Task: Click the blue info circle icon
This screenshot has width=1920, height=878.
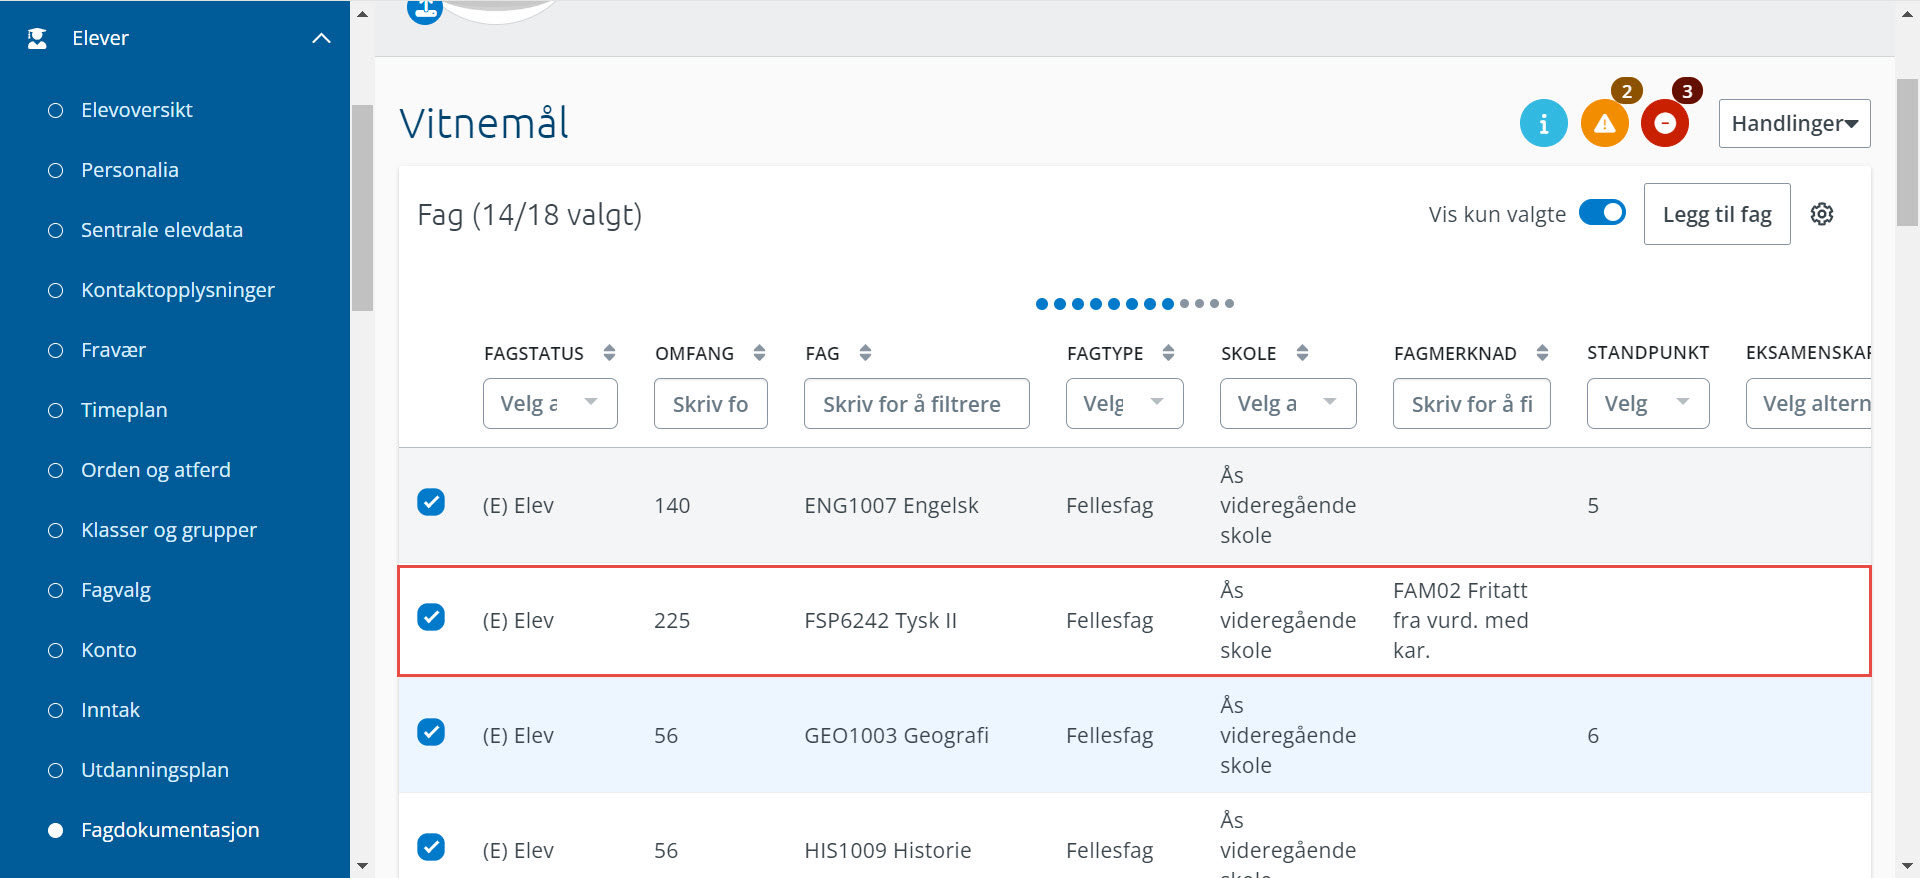Action: point(1543,124)
